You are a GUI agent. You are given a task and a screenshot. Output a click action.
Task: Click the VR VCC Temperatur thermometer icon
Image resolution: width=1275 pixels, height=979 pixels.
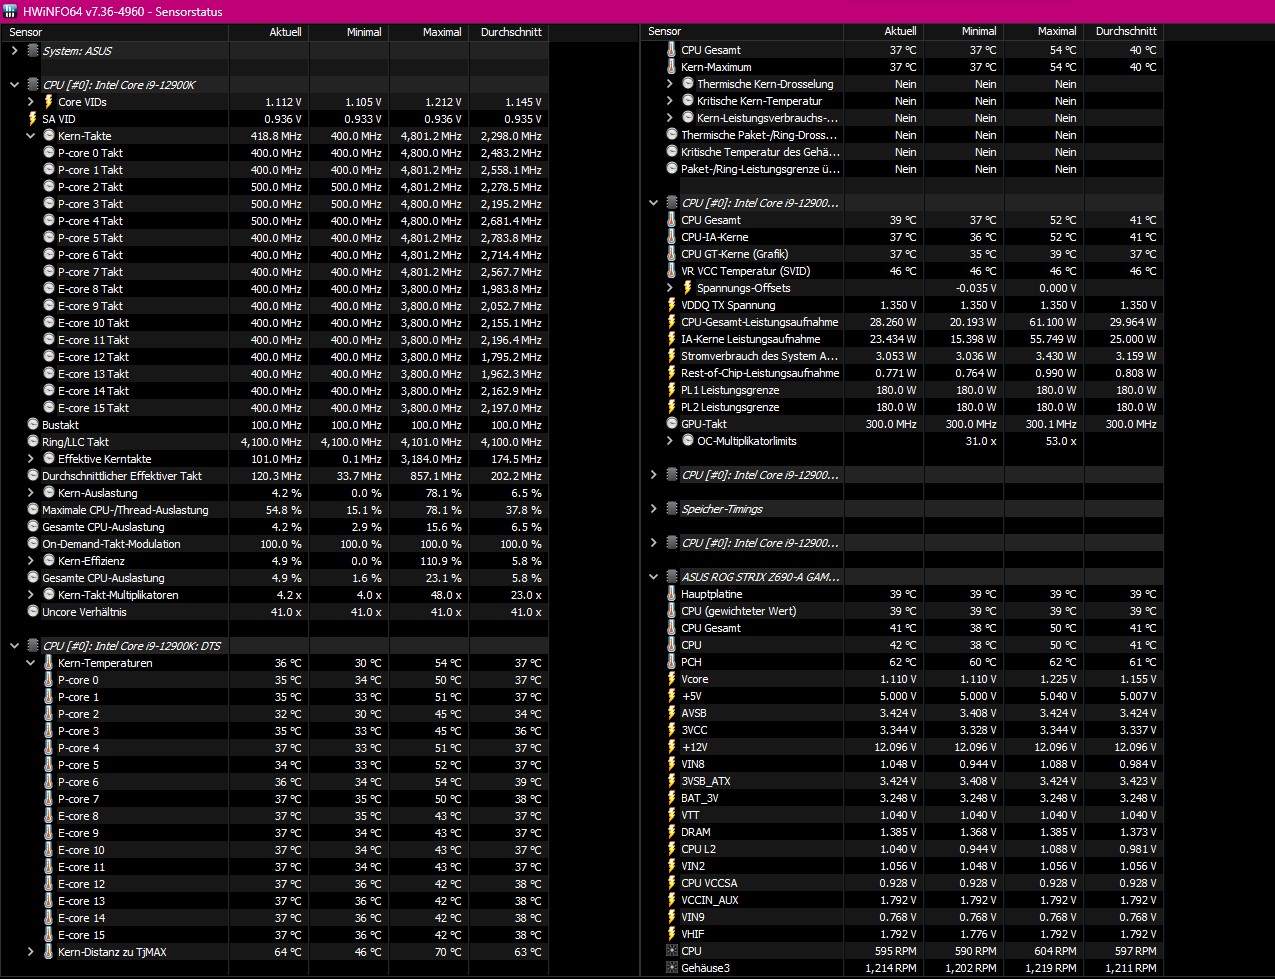click(x=672, y=271)
